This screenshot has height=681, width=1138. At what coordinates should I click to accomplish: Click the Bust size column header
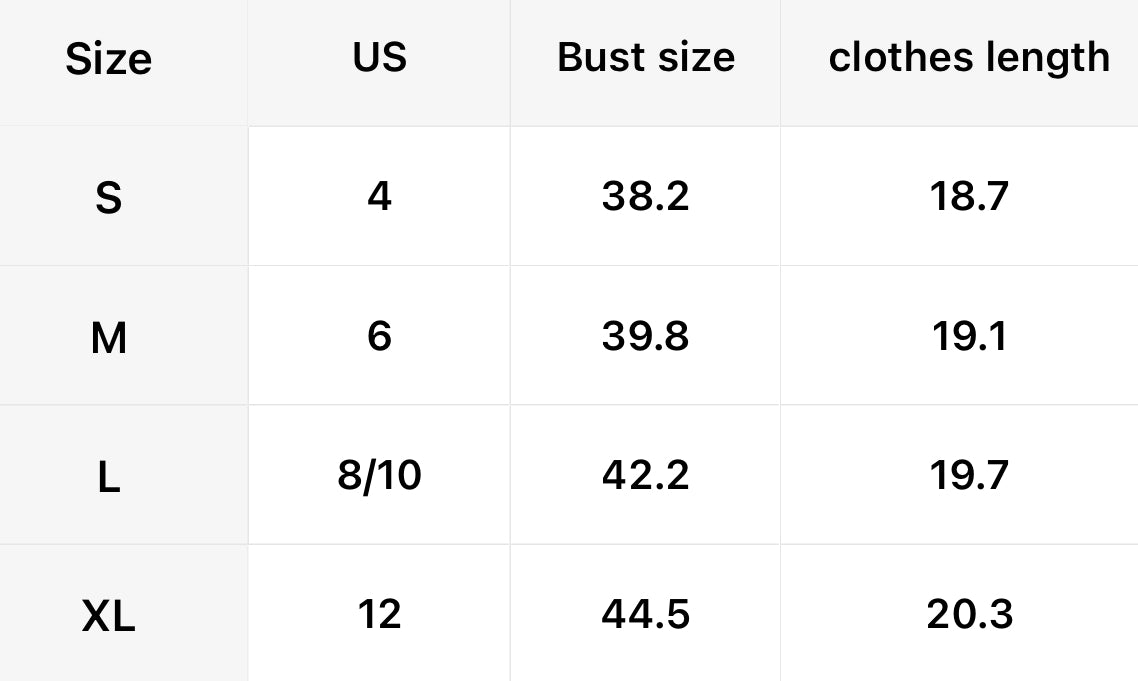[645, 58]
